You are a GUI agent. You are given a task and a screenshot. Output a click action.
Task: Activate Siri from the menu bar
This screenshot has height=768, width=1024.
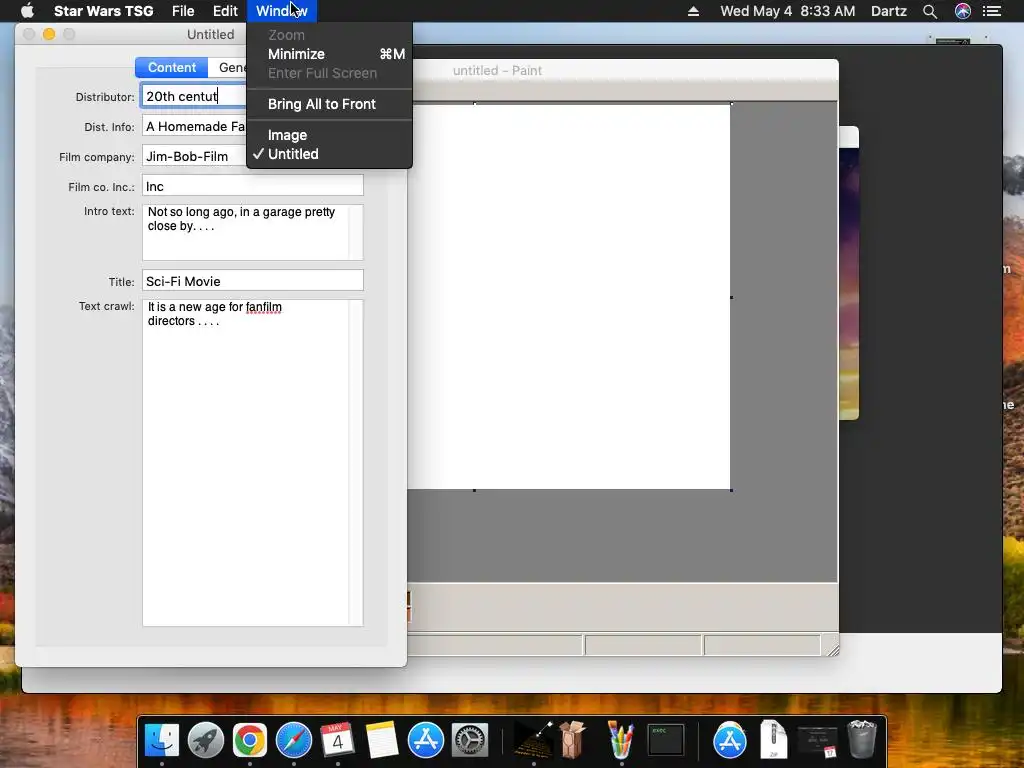click(963, 11)
